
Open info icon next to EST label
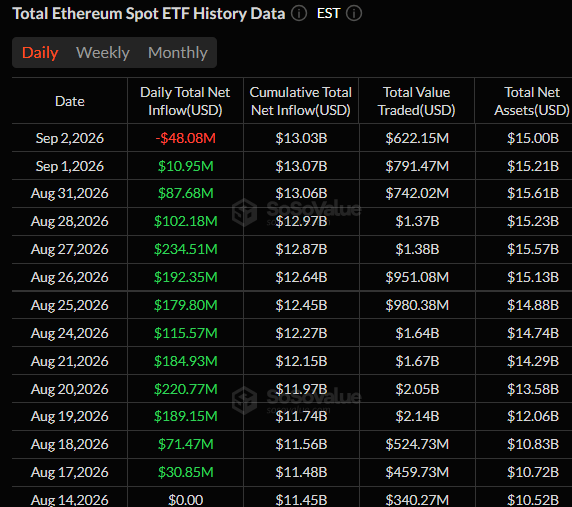click(x=353, y=14)
